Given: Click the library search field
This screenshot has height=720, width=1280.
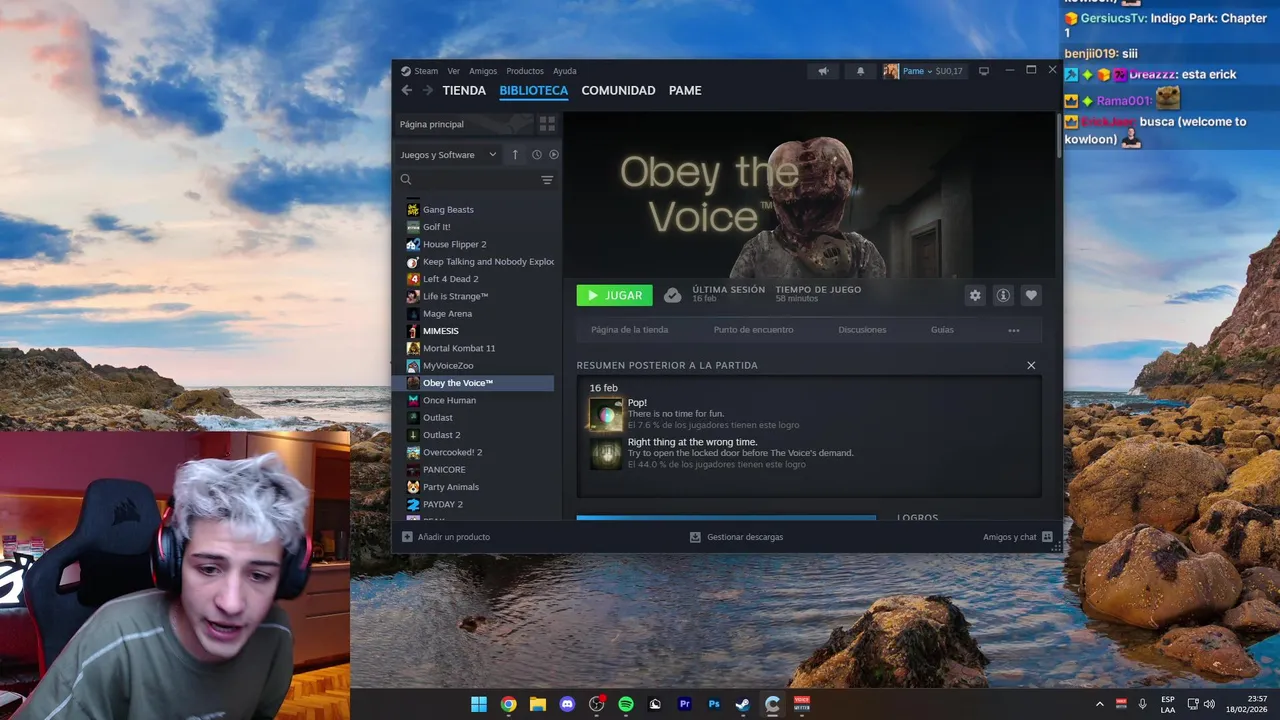Looking at the screenshot, I should click(475, 180).
